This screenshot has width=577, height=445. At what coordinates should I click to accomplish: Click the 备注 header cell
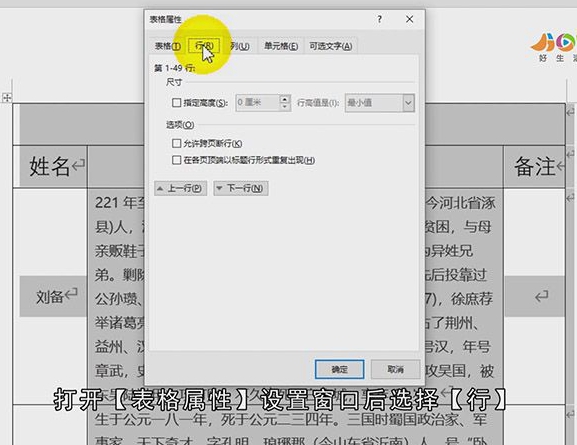pyautogui.click(x=534, y=166)
